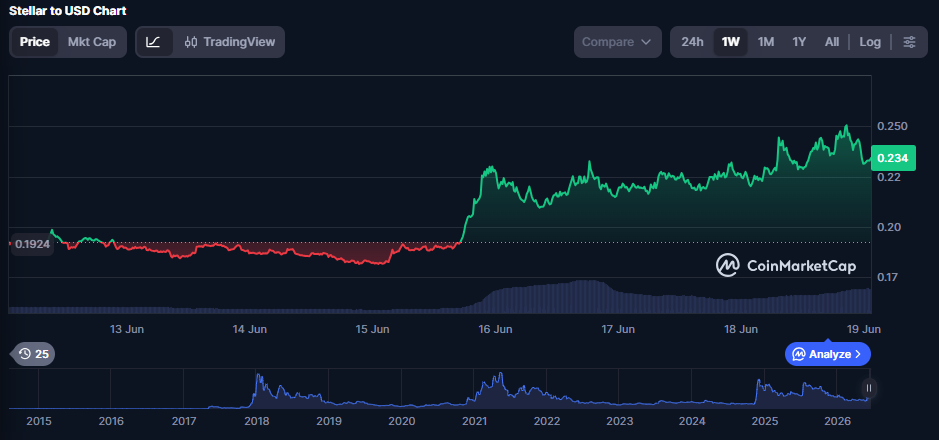Select the All time range
The width and height of the screenshot is (939, 440).
pos(832,42)
